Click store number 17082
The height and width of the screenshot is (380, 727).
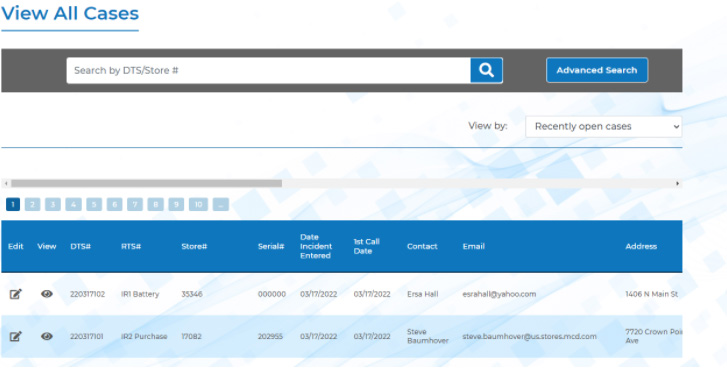pyautogui.click(x=191, y=336)
